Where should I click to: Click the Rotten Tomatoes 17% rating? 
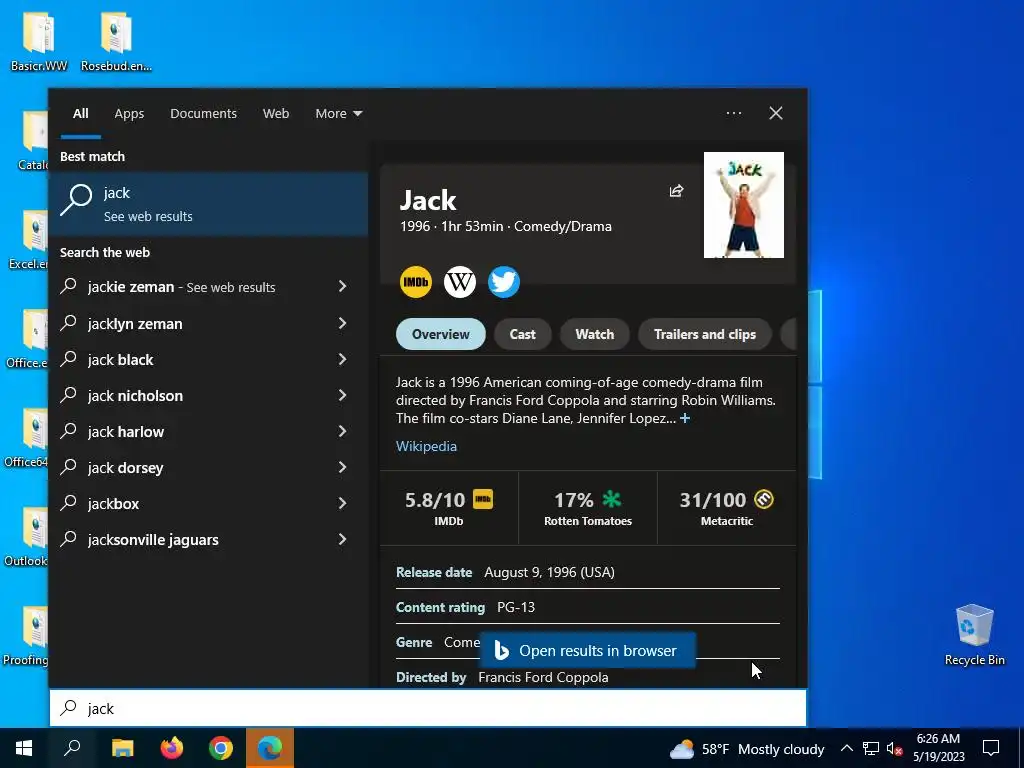pyautogui.click(x=588, y=508)
